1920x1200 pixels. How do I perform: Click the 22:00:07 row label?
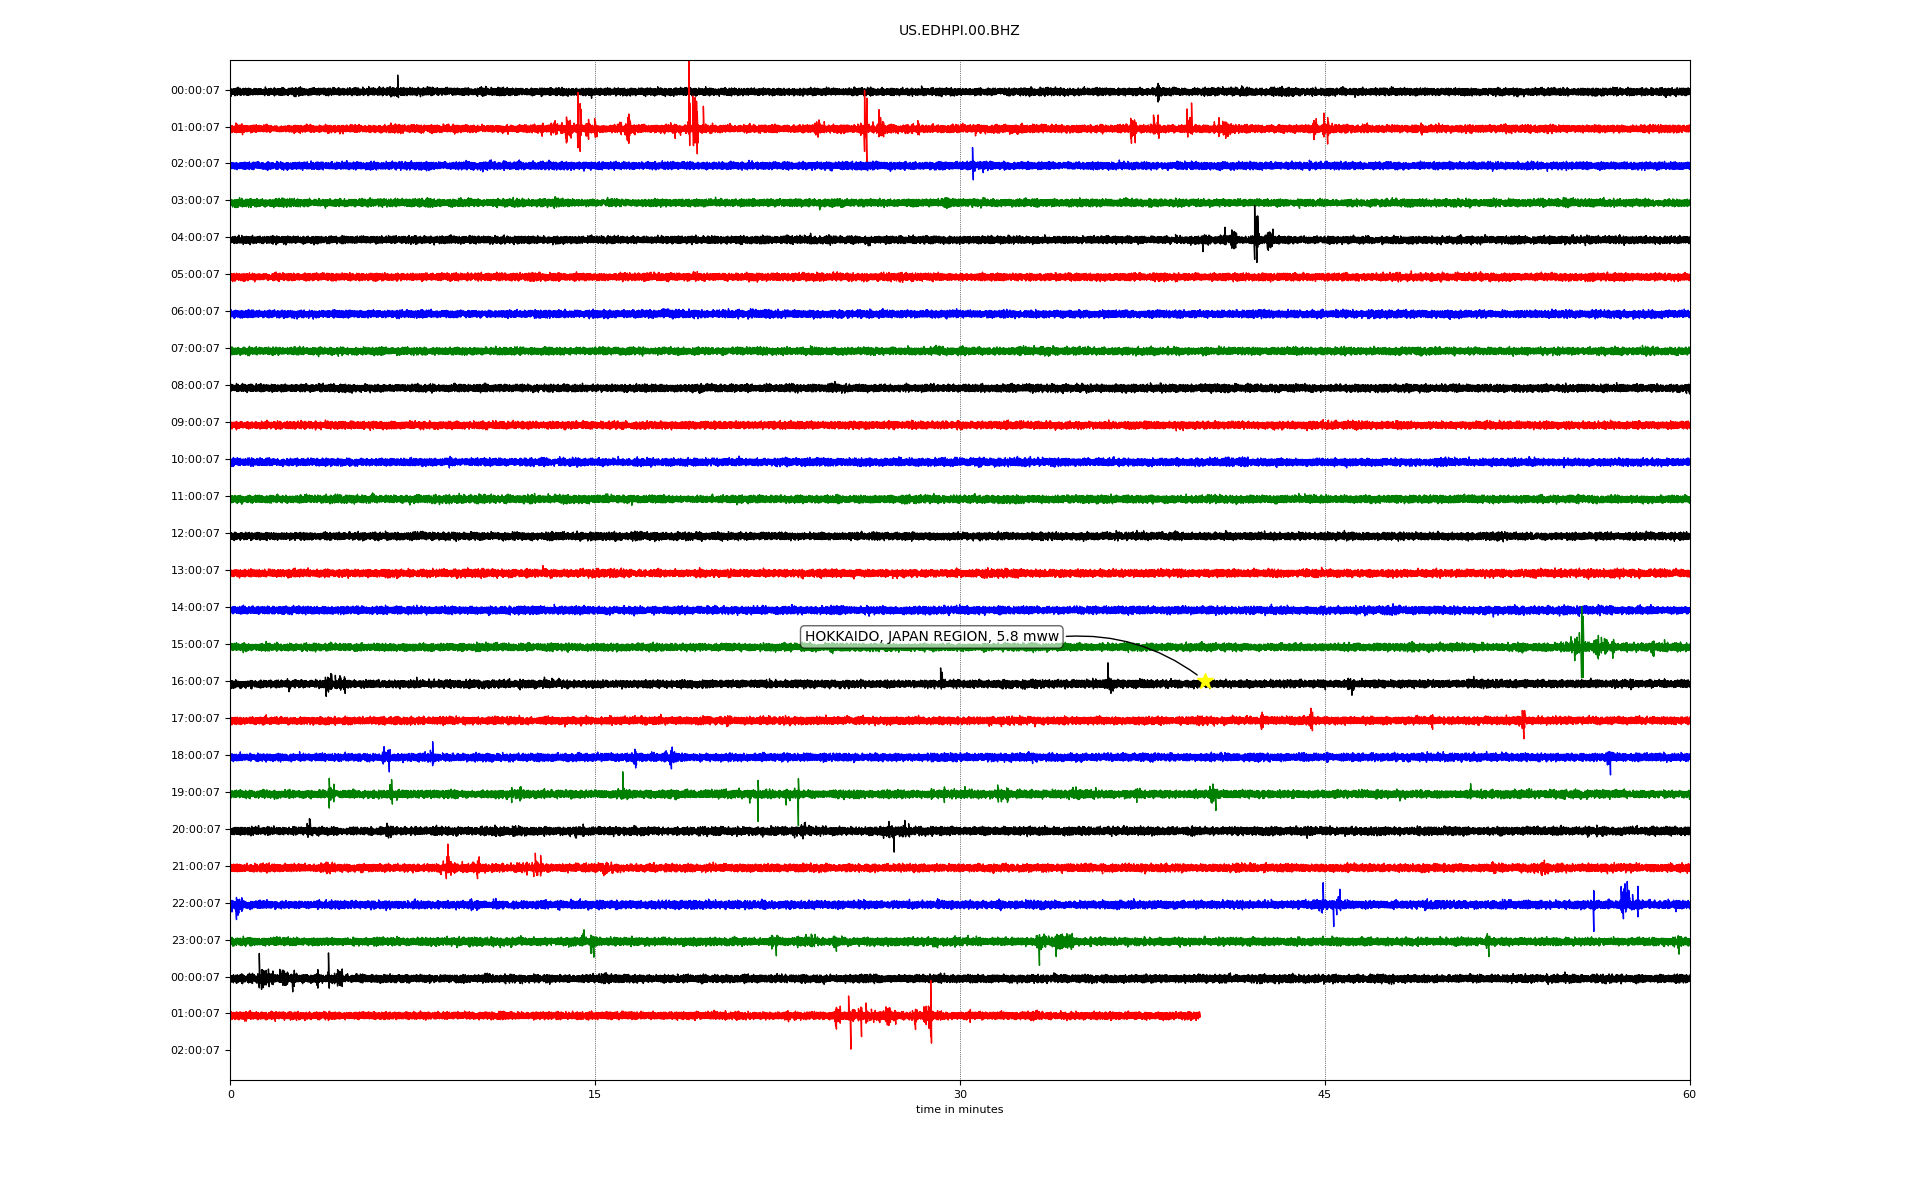point(195,904)
